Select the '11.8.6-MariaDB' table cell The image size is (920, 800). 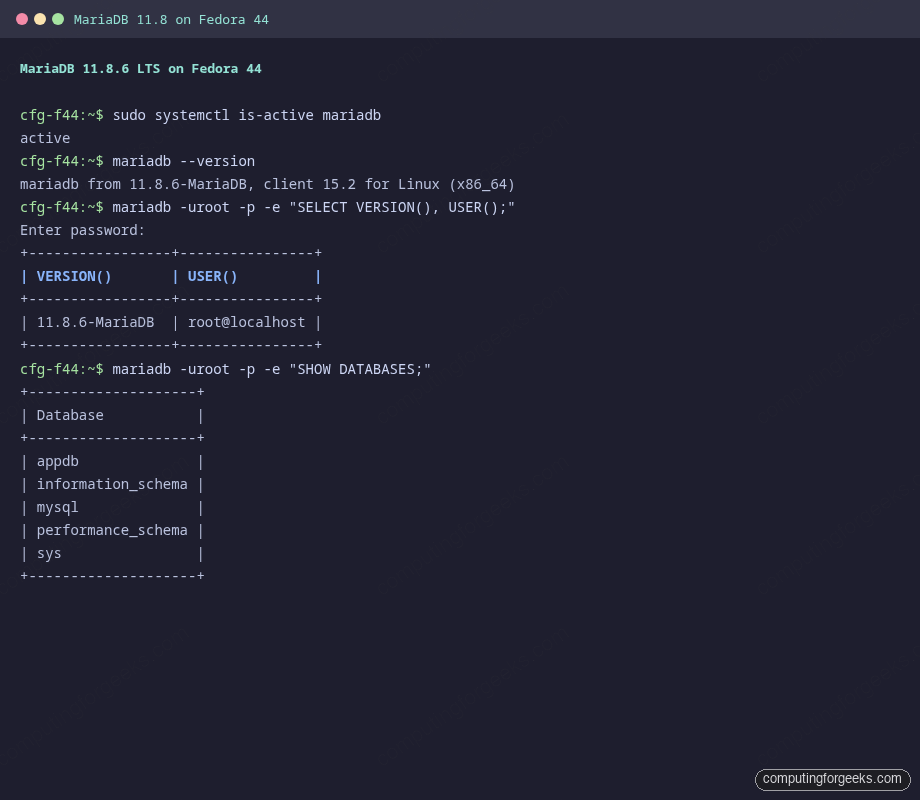pyautogui.click(x=96, y=322)
